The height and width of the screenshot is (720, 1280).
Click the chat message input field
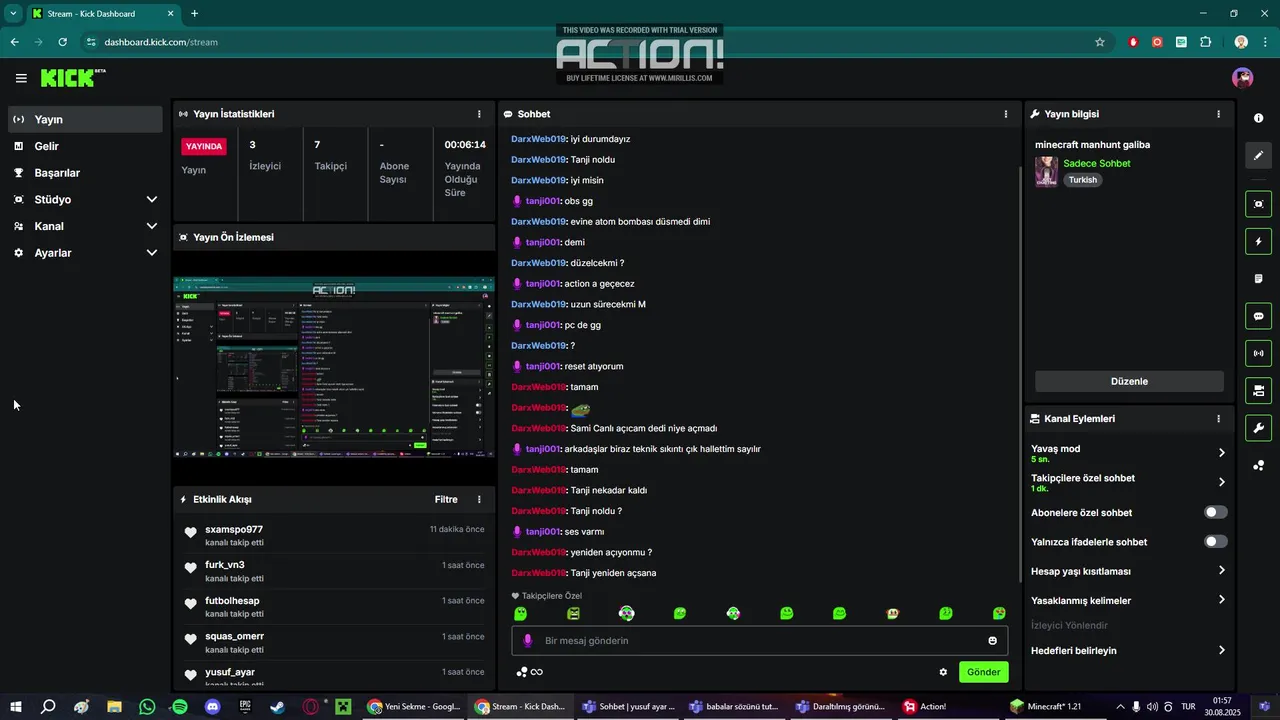759,641
